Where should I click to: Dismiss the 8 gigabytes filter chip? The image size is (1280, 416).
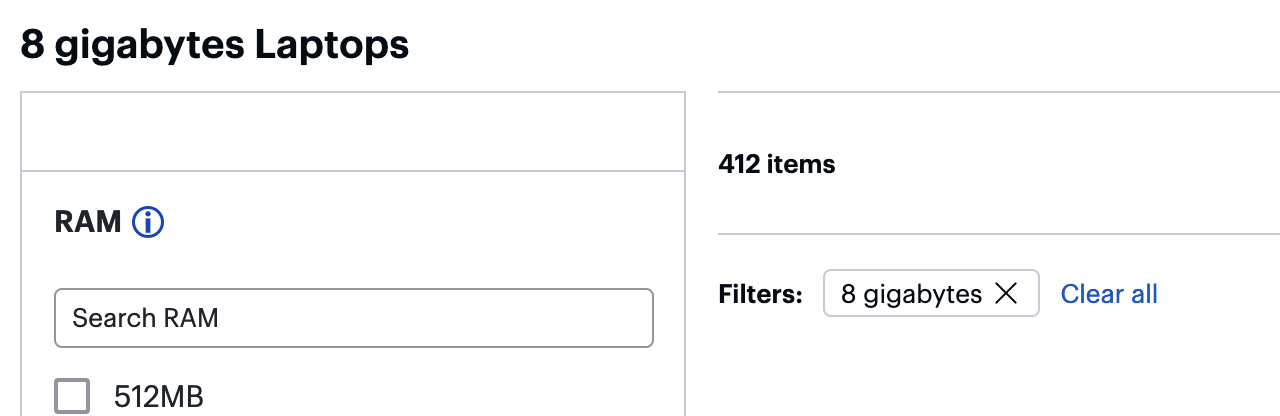click(x=1006, y=293)
